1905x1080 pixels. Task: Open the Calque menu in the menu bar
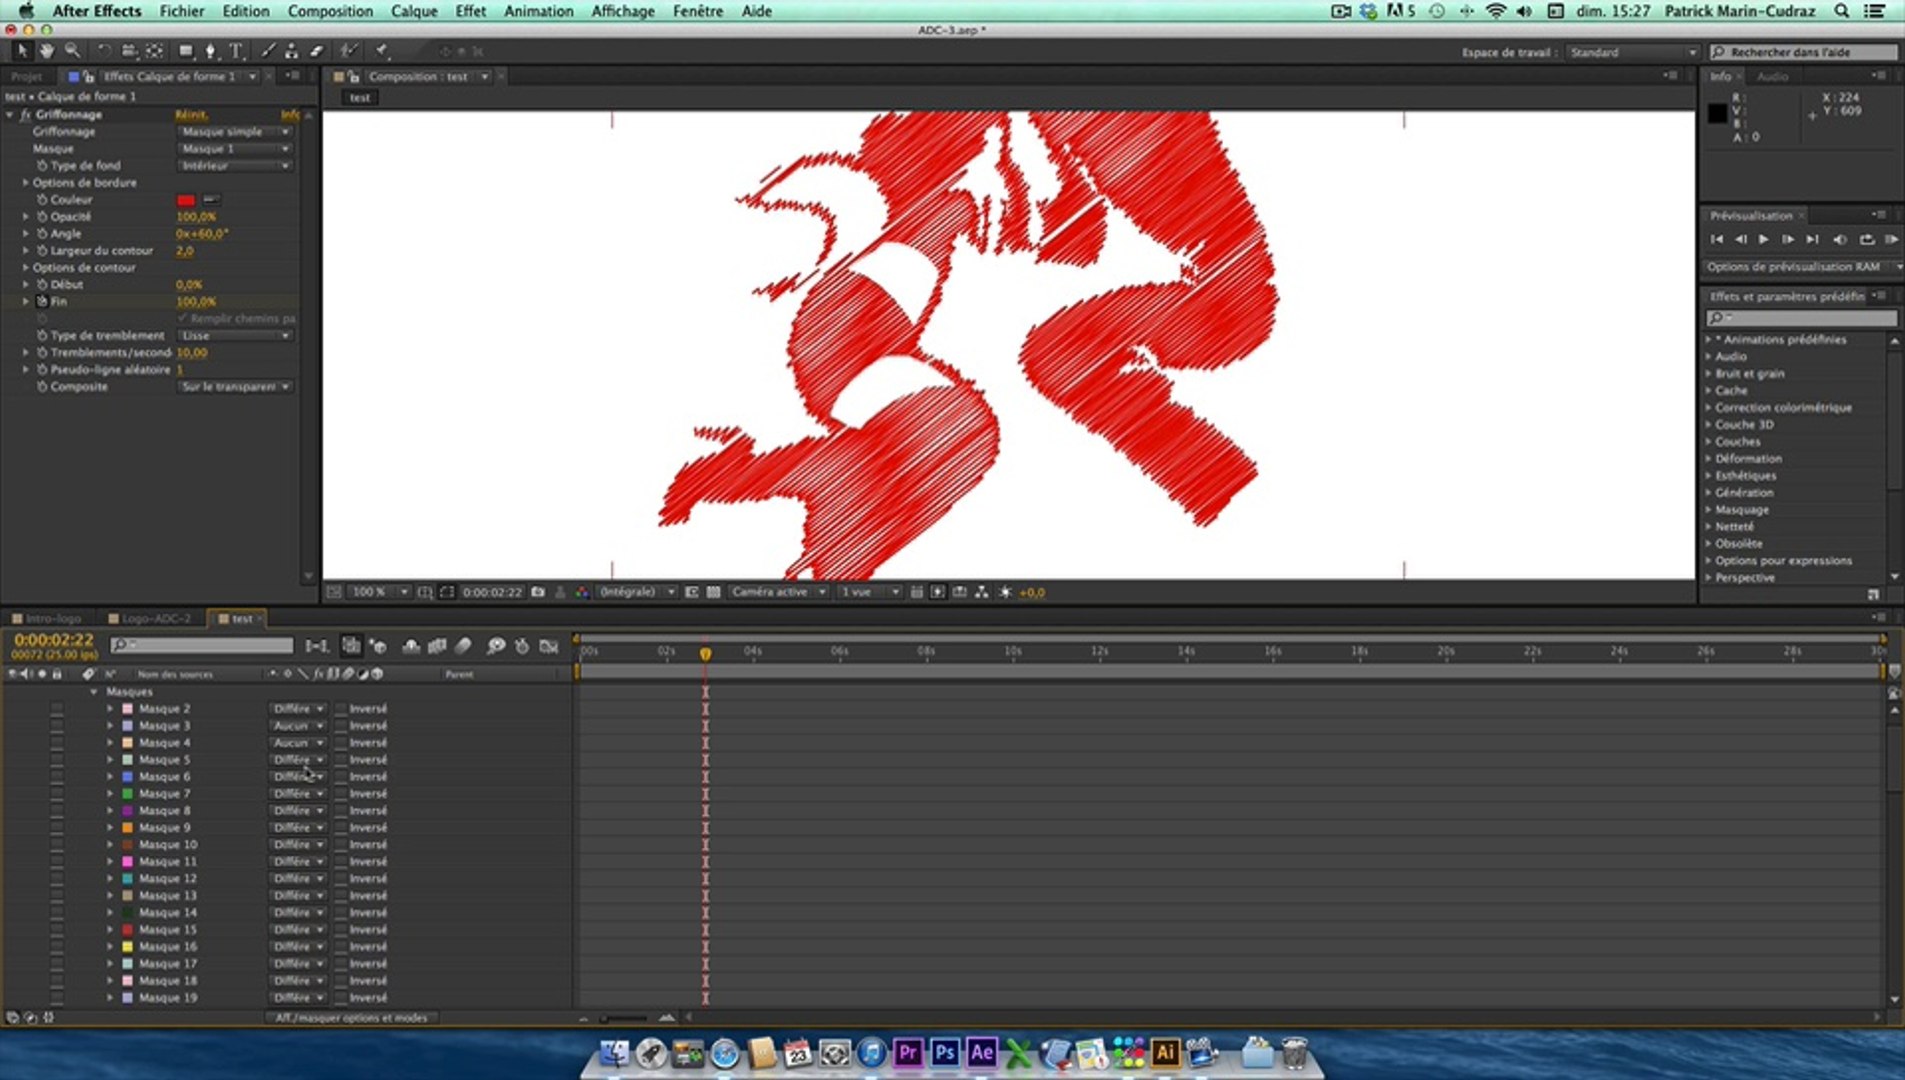point(413,11)
